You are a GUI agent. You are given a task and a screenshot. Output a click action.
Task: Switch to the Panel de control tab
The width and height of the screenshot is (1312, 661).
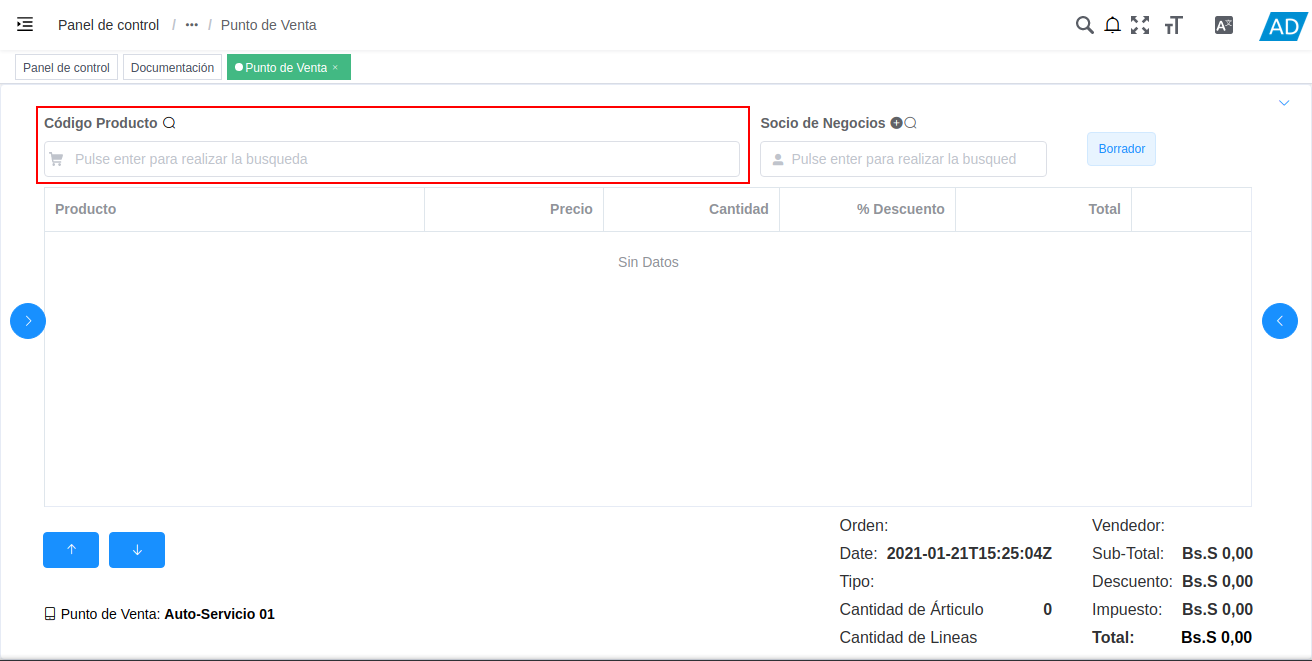point(66,68)
